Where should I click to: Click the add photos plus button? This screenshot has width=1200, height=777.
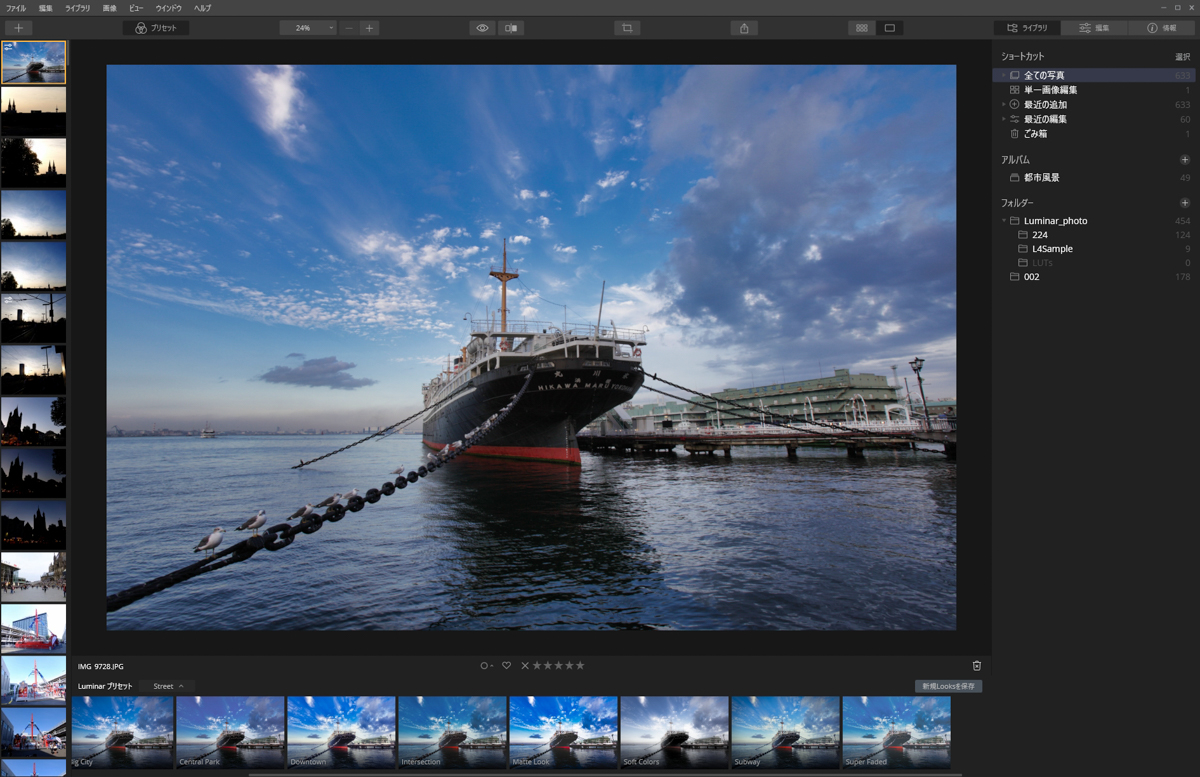pyautogui.click(x=18, y=28)
